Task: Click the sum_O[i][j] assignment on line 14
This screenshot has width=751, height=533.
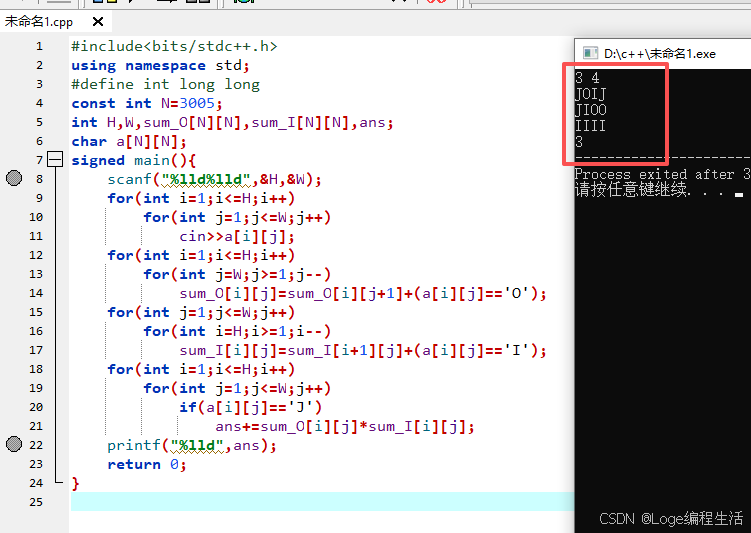Action: [363, 294]
